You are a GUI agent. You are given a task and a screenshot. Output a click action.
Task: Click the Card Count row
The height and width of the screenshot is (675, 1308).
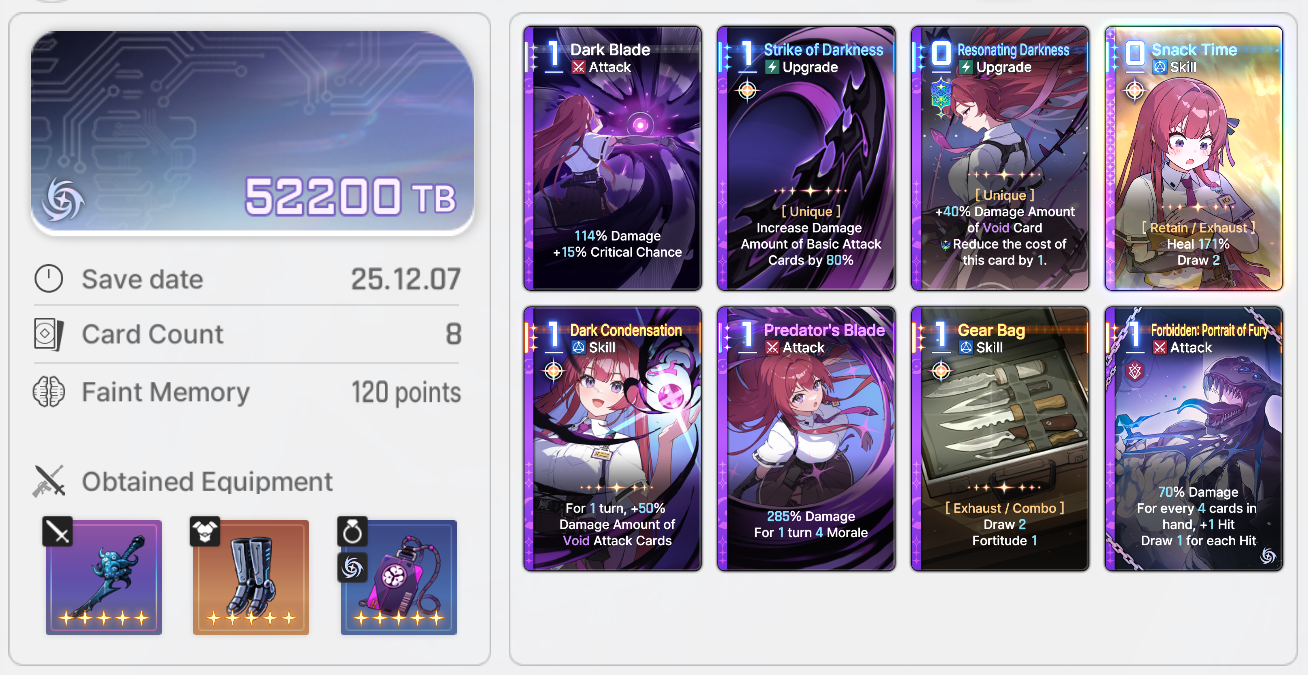click(x=247, y=334)
